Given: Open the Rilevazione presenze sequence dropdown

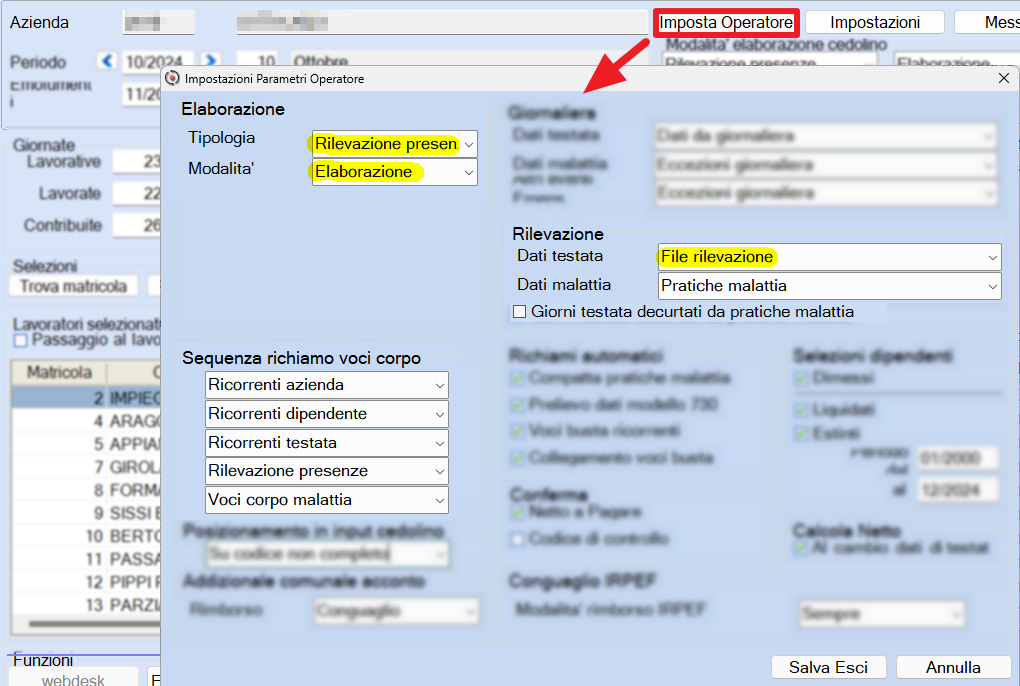Looking at the screenshot, I should click(327, 471).
